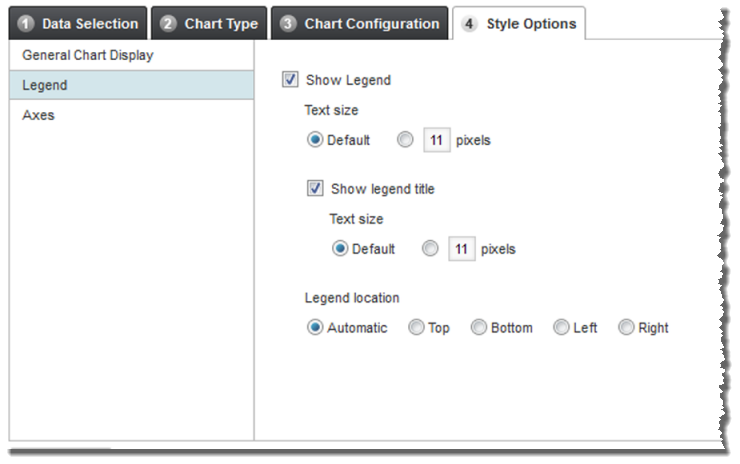Switch to the Chart Type tab
The image size is (740, 464).
(209, 23)
